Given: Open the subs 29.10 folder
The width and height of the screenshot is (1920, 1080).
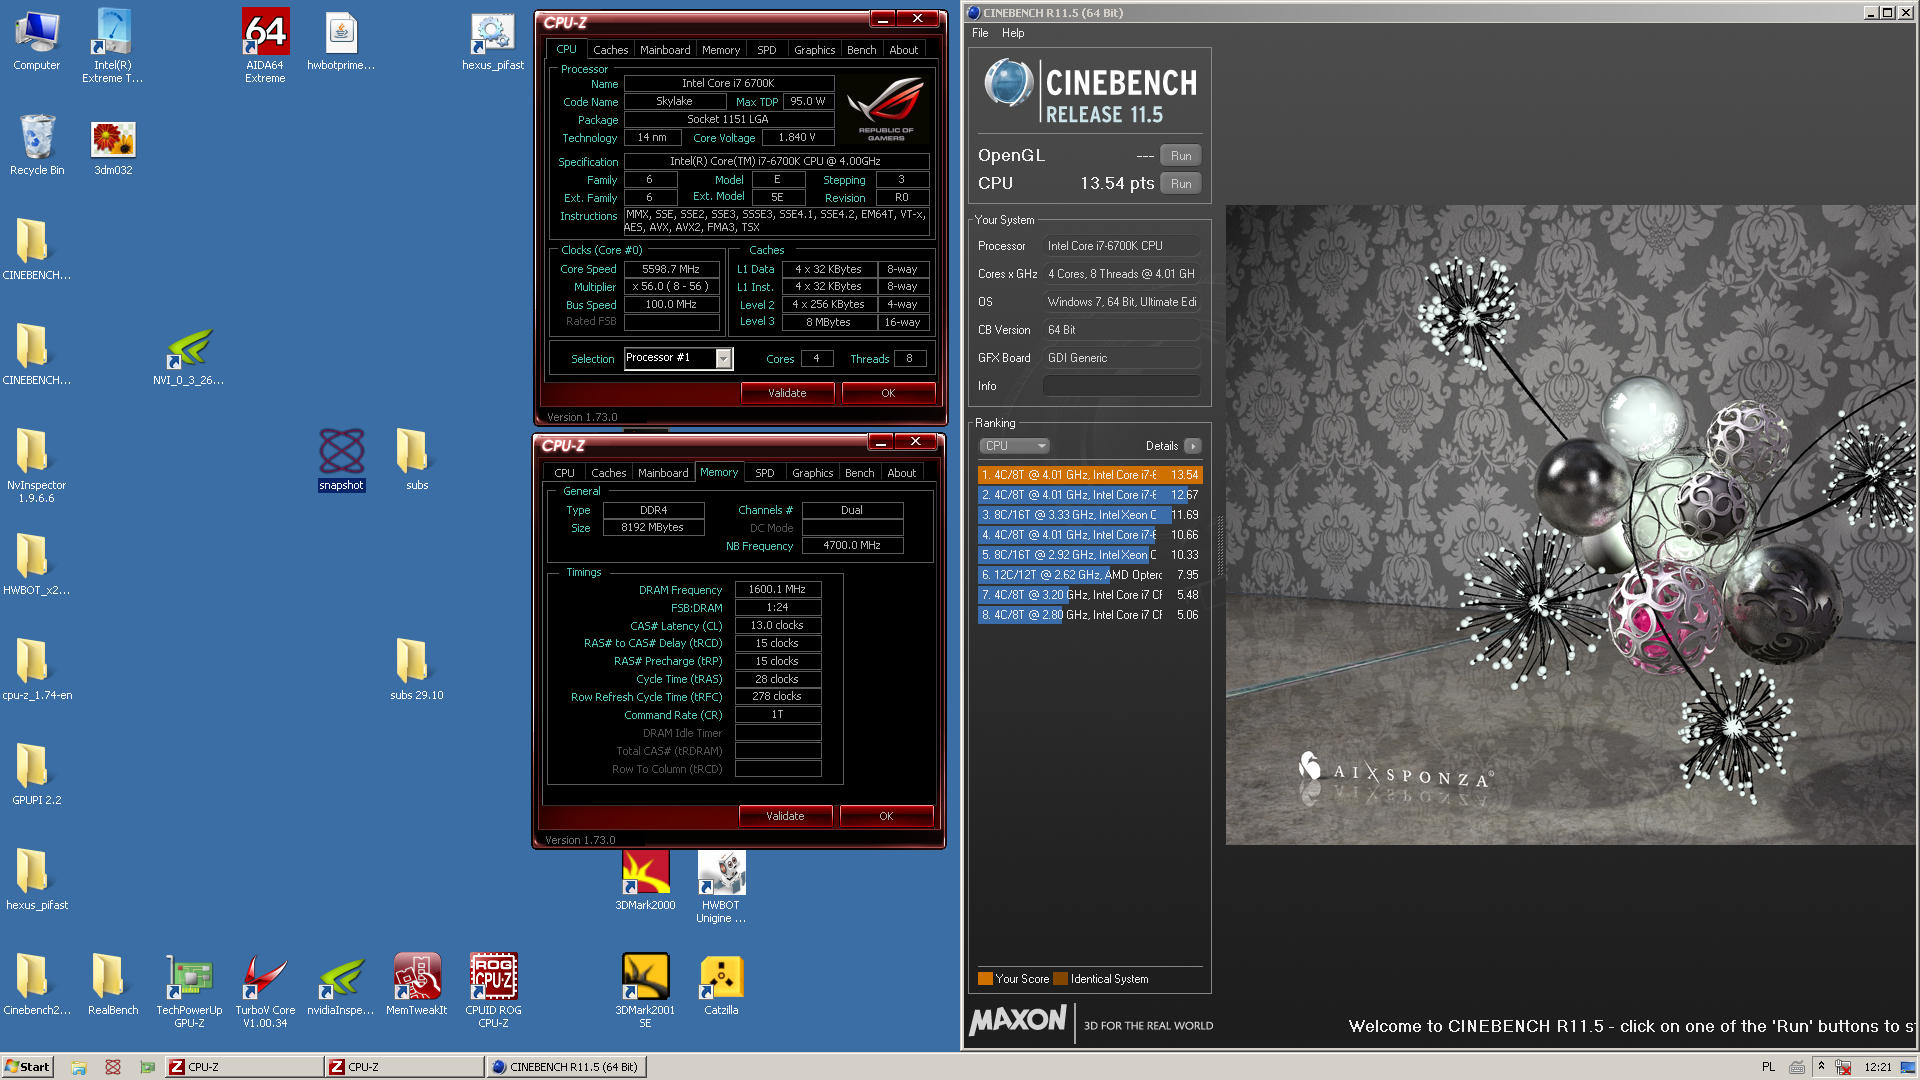Looking at the screenshot, I should click(x=417, y=670).
